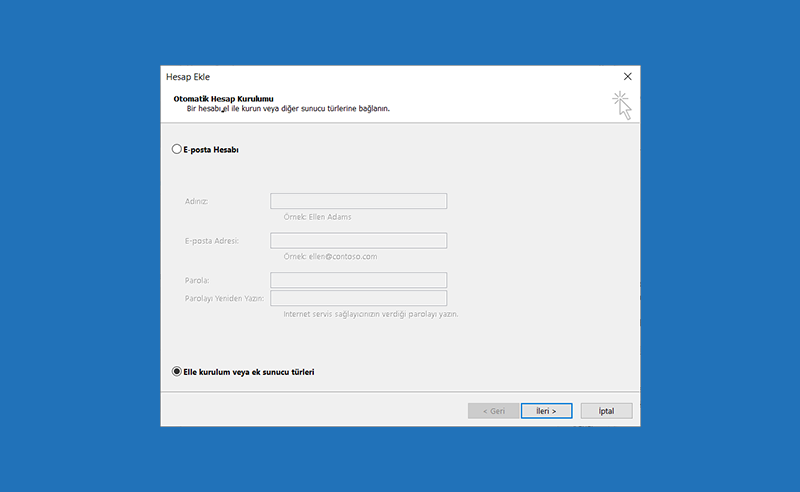Click the 'Otomatik Hesap Kurulumu' heading
The image size is (800, 492).
[x=223, y=99]
